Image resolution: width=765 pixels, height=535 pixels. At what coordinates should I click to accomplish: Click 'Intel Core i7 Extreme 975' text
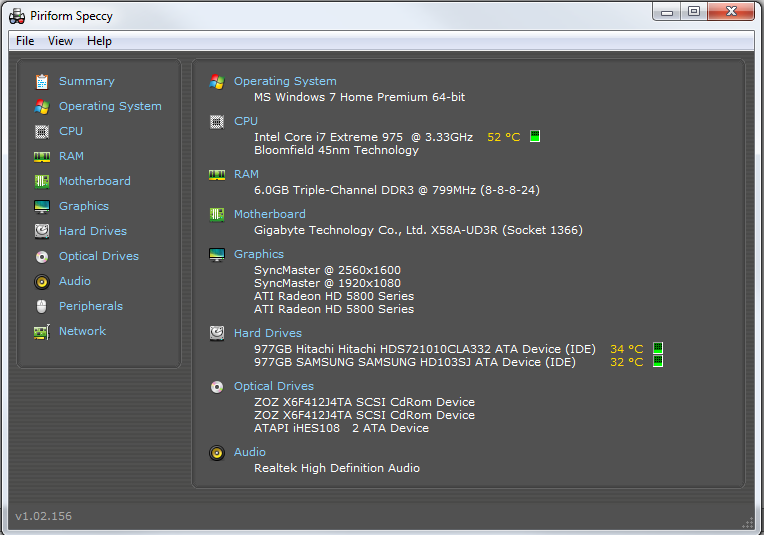329,137
